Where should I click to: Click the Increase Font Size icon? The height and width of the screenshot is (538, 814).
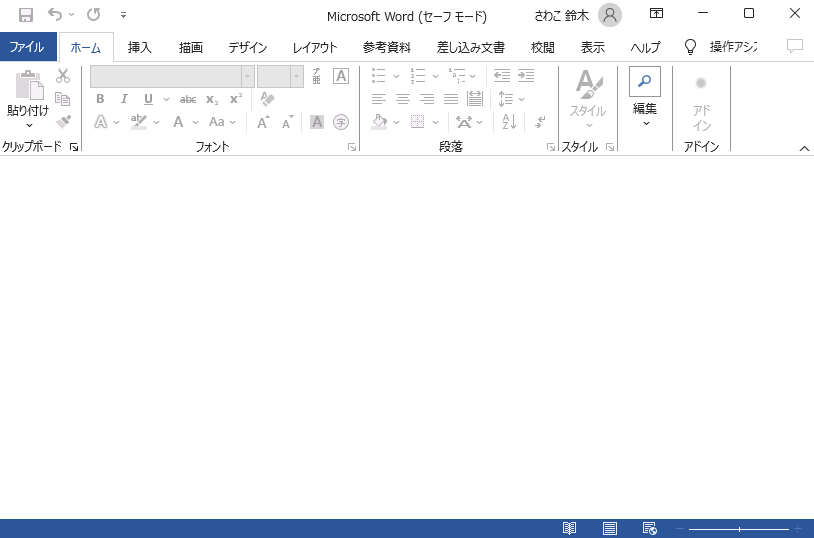(x=263, y=122)
